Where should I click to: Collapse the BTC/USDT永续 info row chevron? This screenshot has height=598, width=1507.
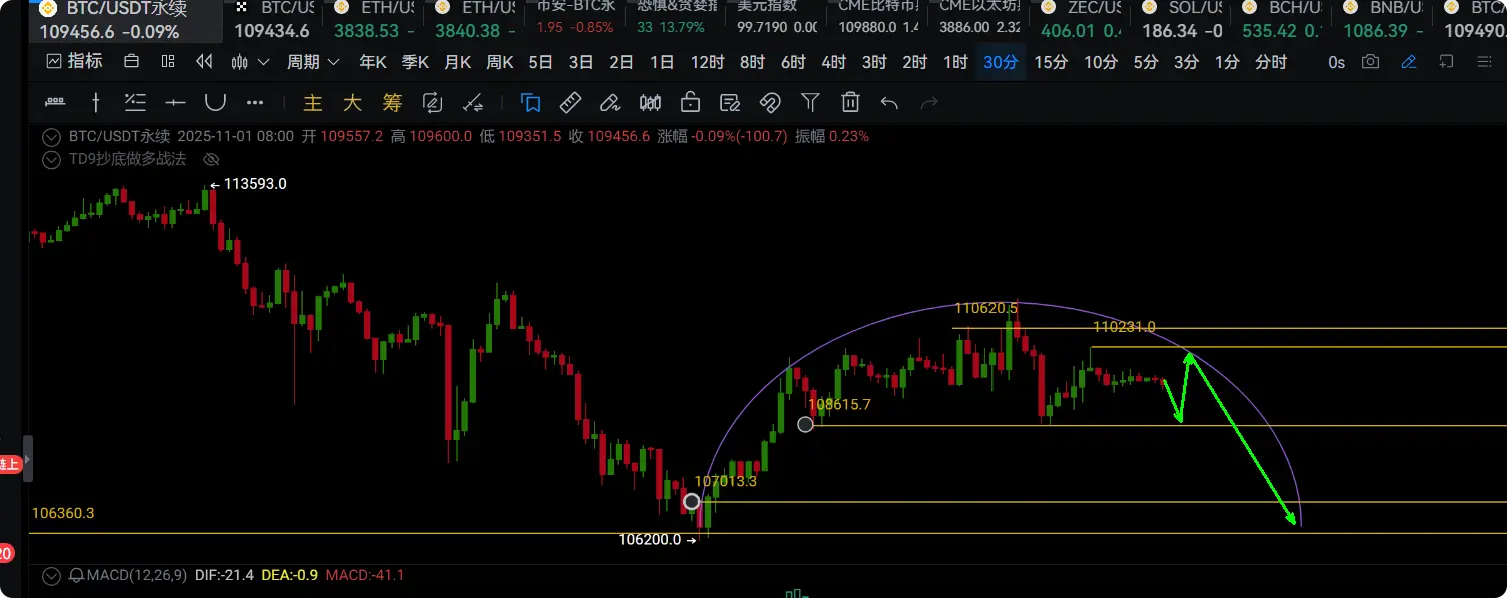point(51,136)
